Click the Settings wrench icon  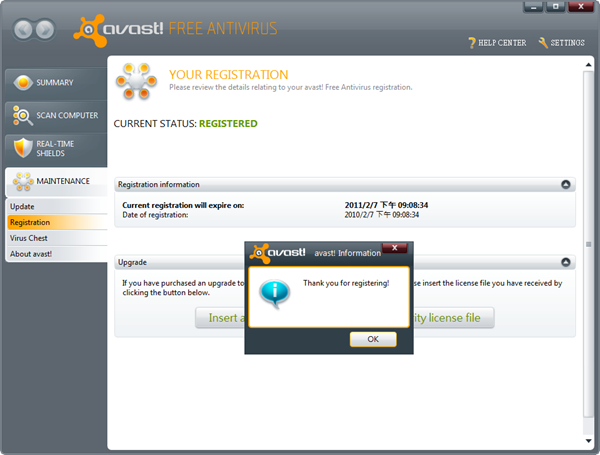click(543, 43)
